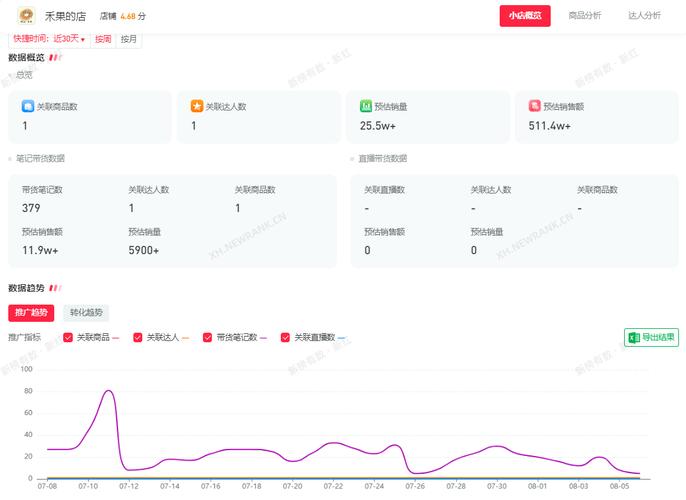686x500 pixels.
Task: Toggle the 关联商品 checkbox in chart legend
Action: click(x=68, y=338)
